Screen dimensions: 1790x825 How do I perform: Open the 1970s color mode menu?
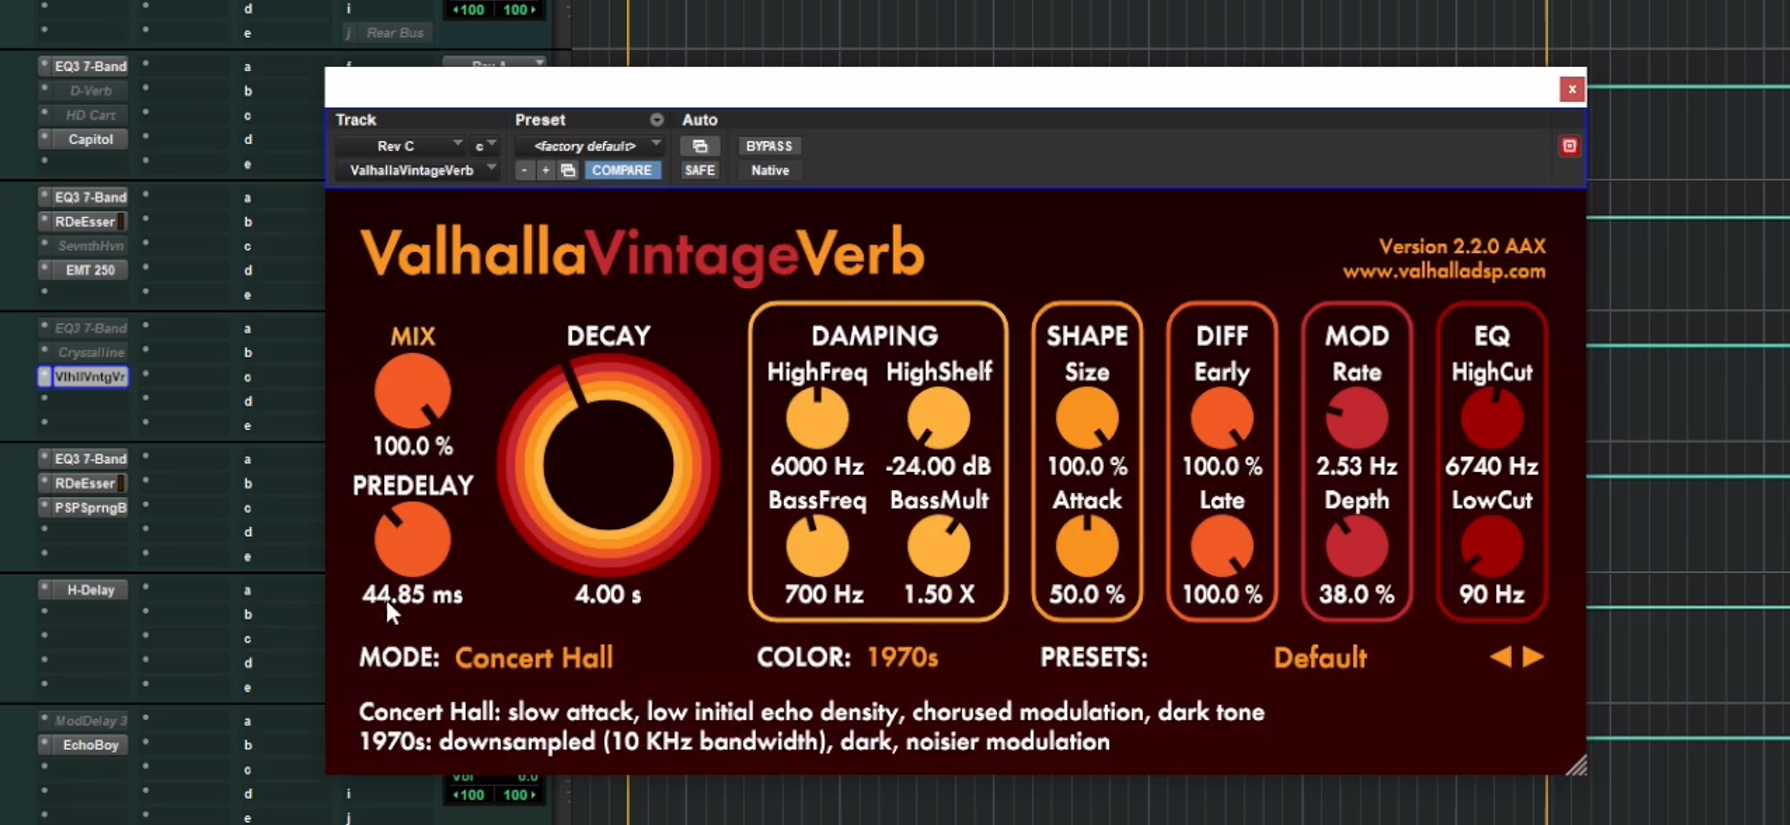click(x=902, y=658)
